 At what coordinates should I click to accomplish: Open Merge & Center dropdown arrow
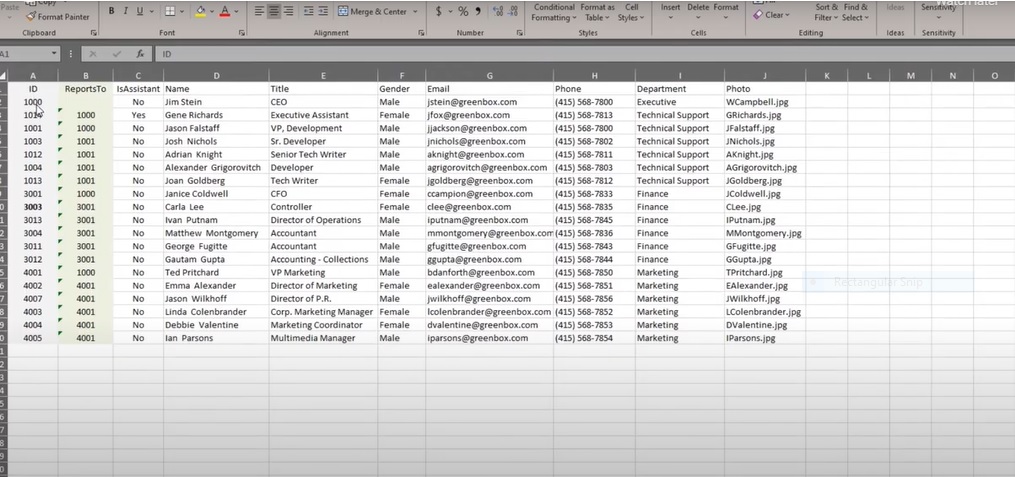click(x=414, y=11)
